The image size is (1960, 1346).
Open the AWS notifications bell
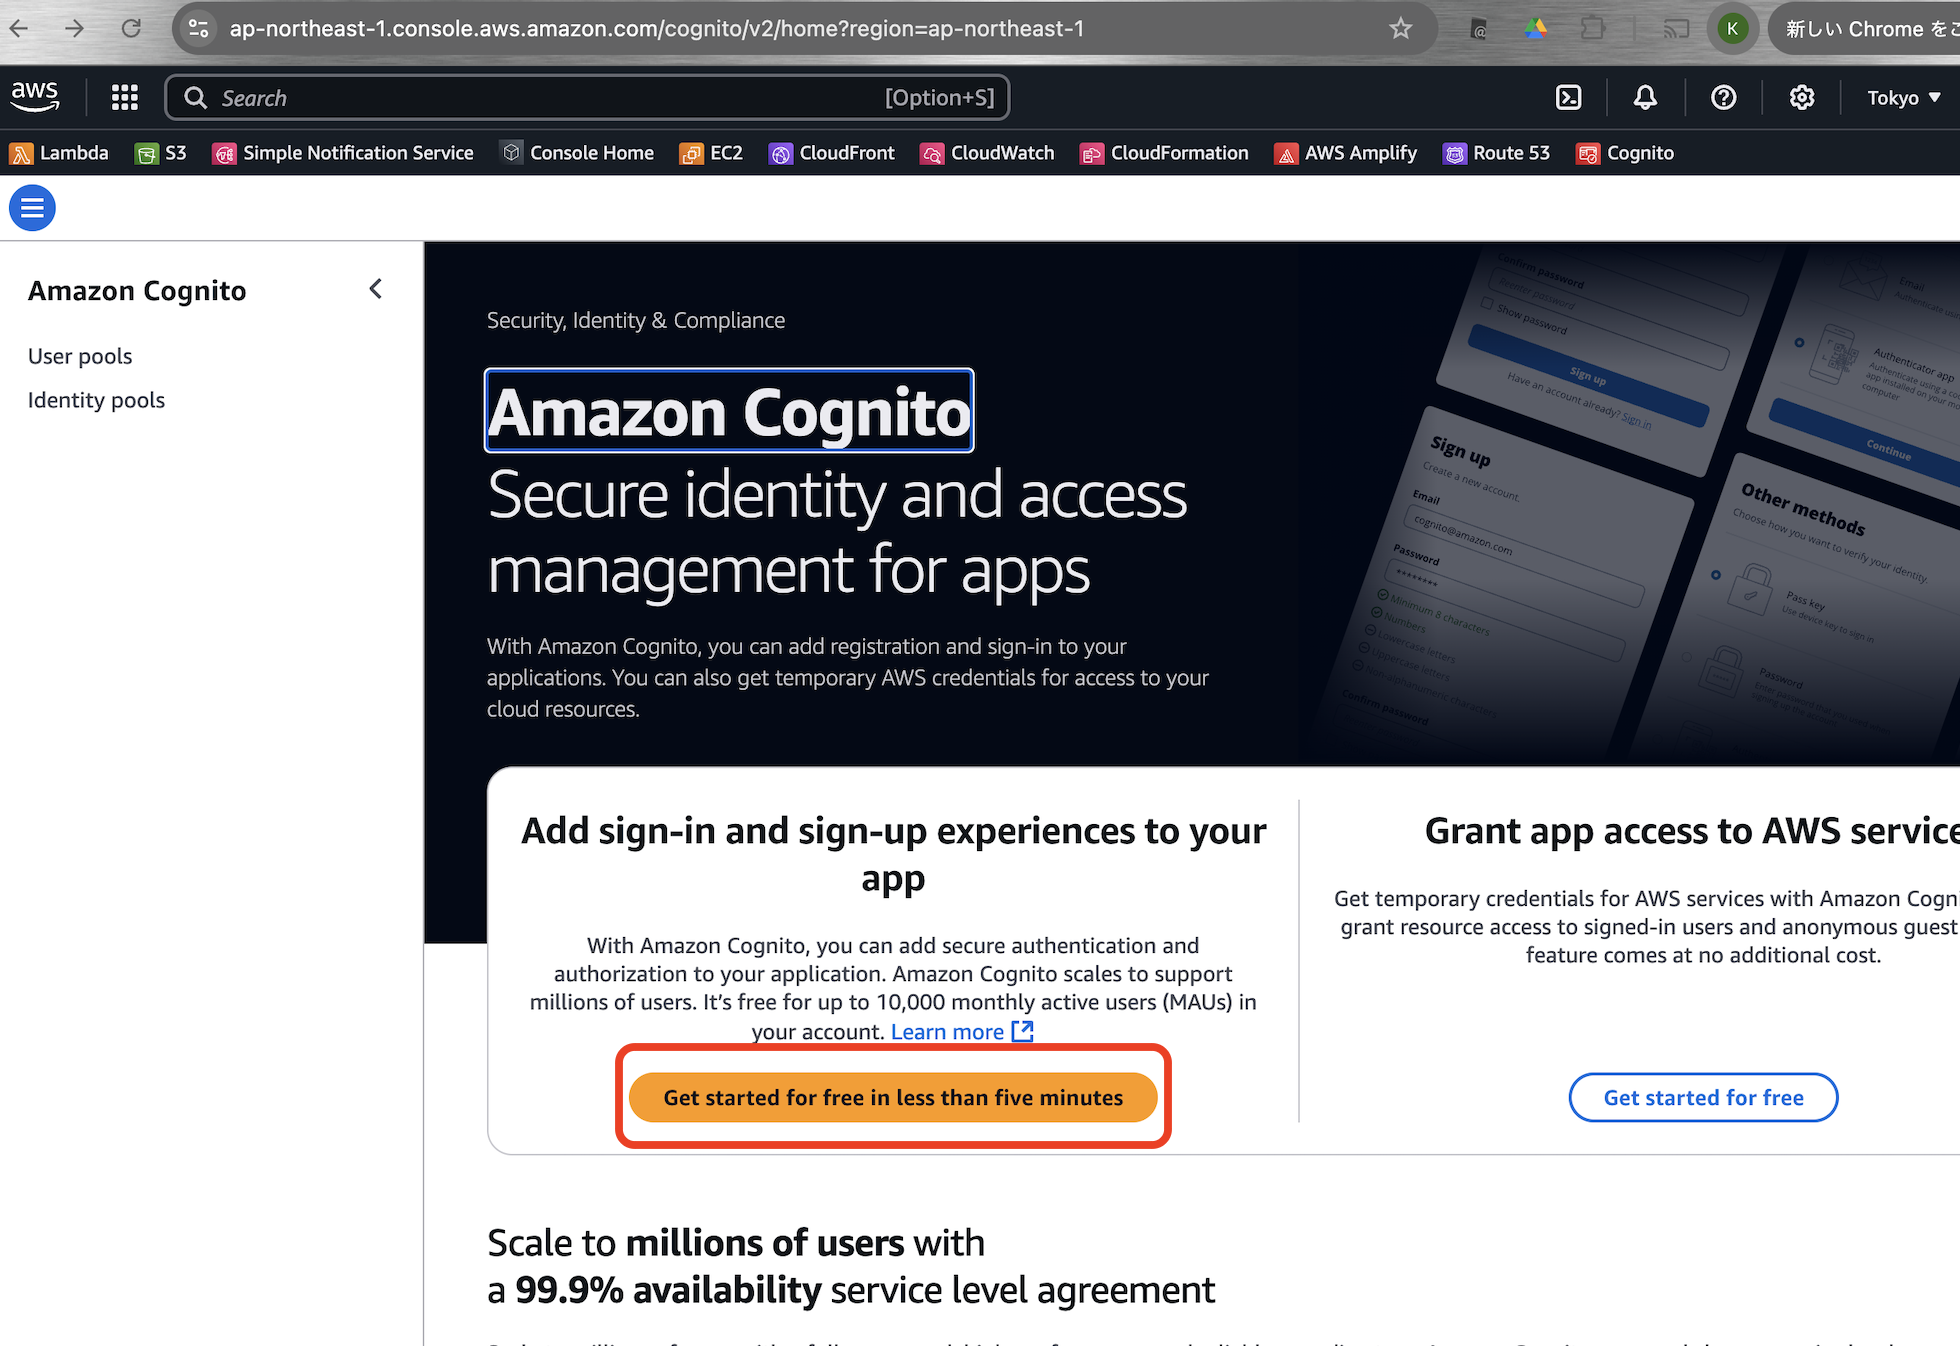coord(1645,97)
